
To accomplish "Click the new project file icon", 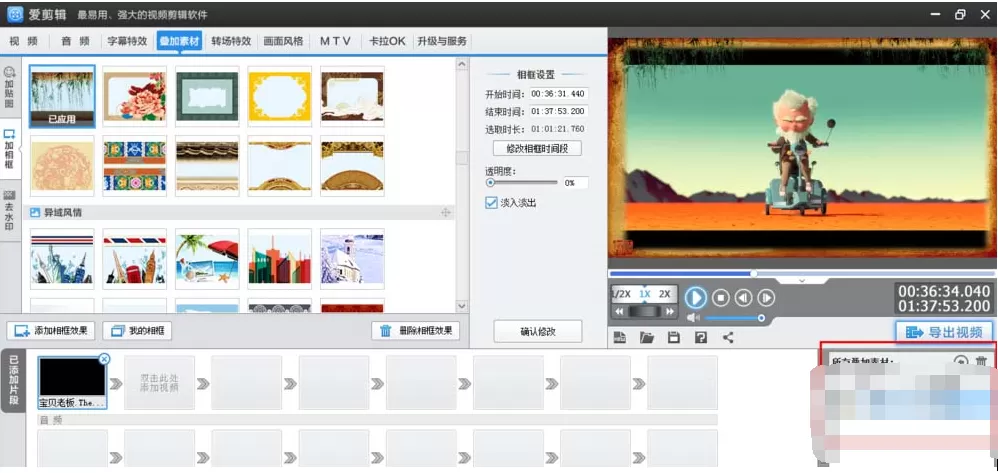I will [x=619, y=337].
